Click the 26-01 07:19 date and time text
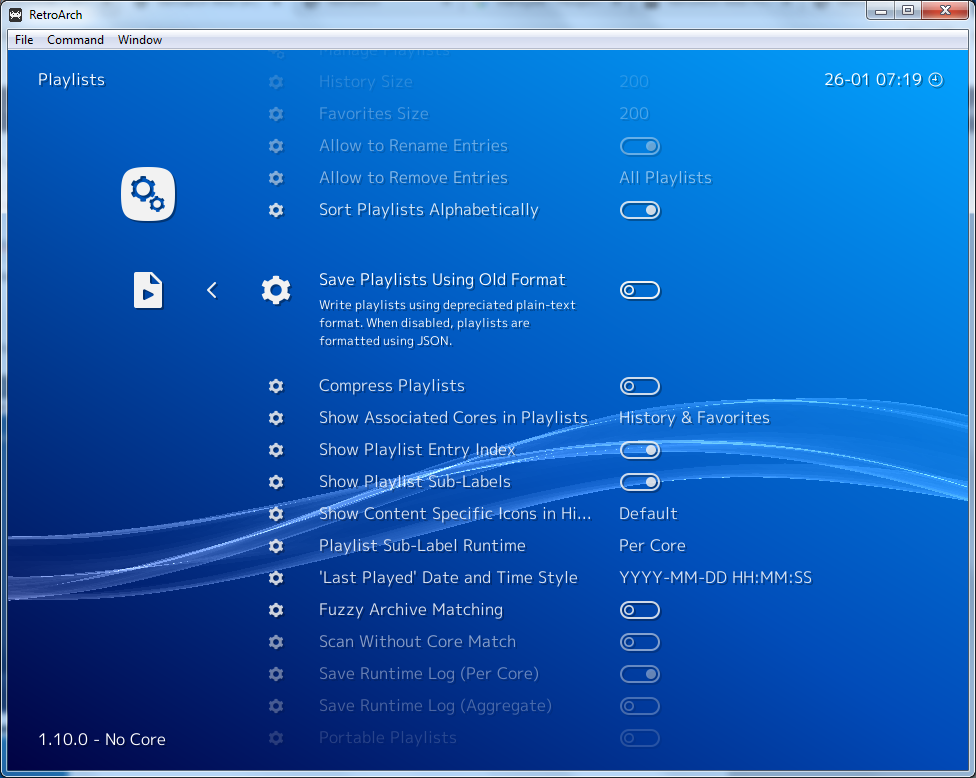Screen dimensions: 976x778 (x=873, y=80)
